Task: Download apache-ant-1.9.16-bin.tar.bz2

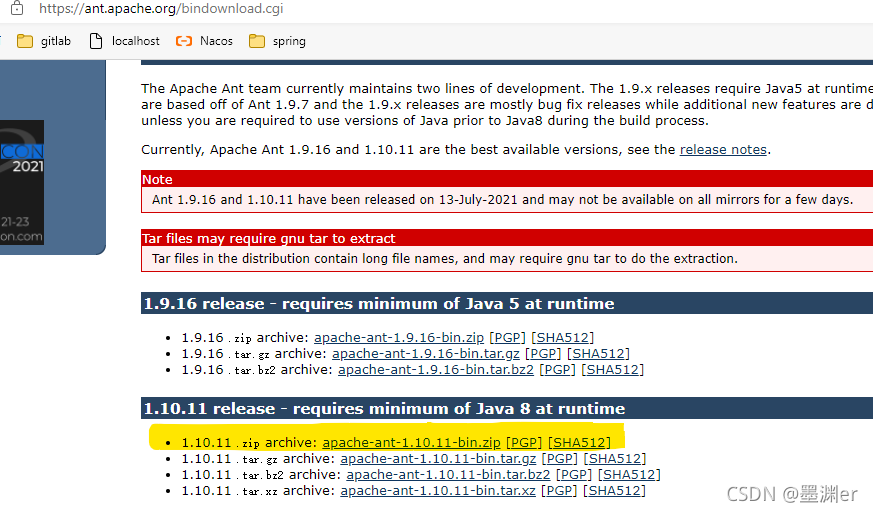Action: click(x=435, y=370)
